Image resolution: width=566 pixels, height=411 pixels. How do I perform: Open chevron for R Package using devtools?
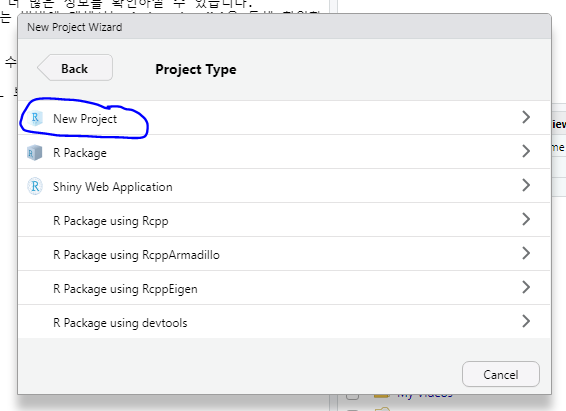(526, 321)
